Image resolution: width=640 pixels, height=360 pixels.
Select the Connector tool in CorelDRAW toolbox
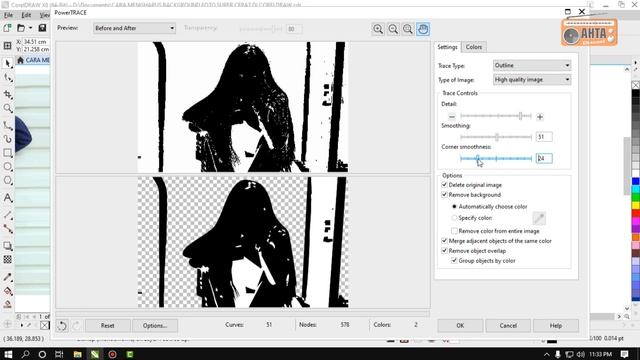8,229
